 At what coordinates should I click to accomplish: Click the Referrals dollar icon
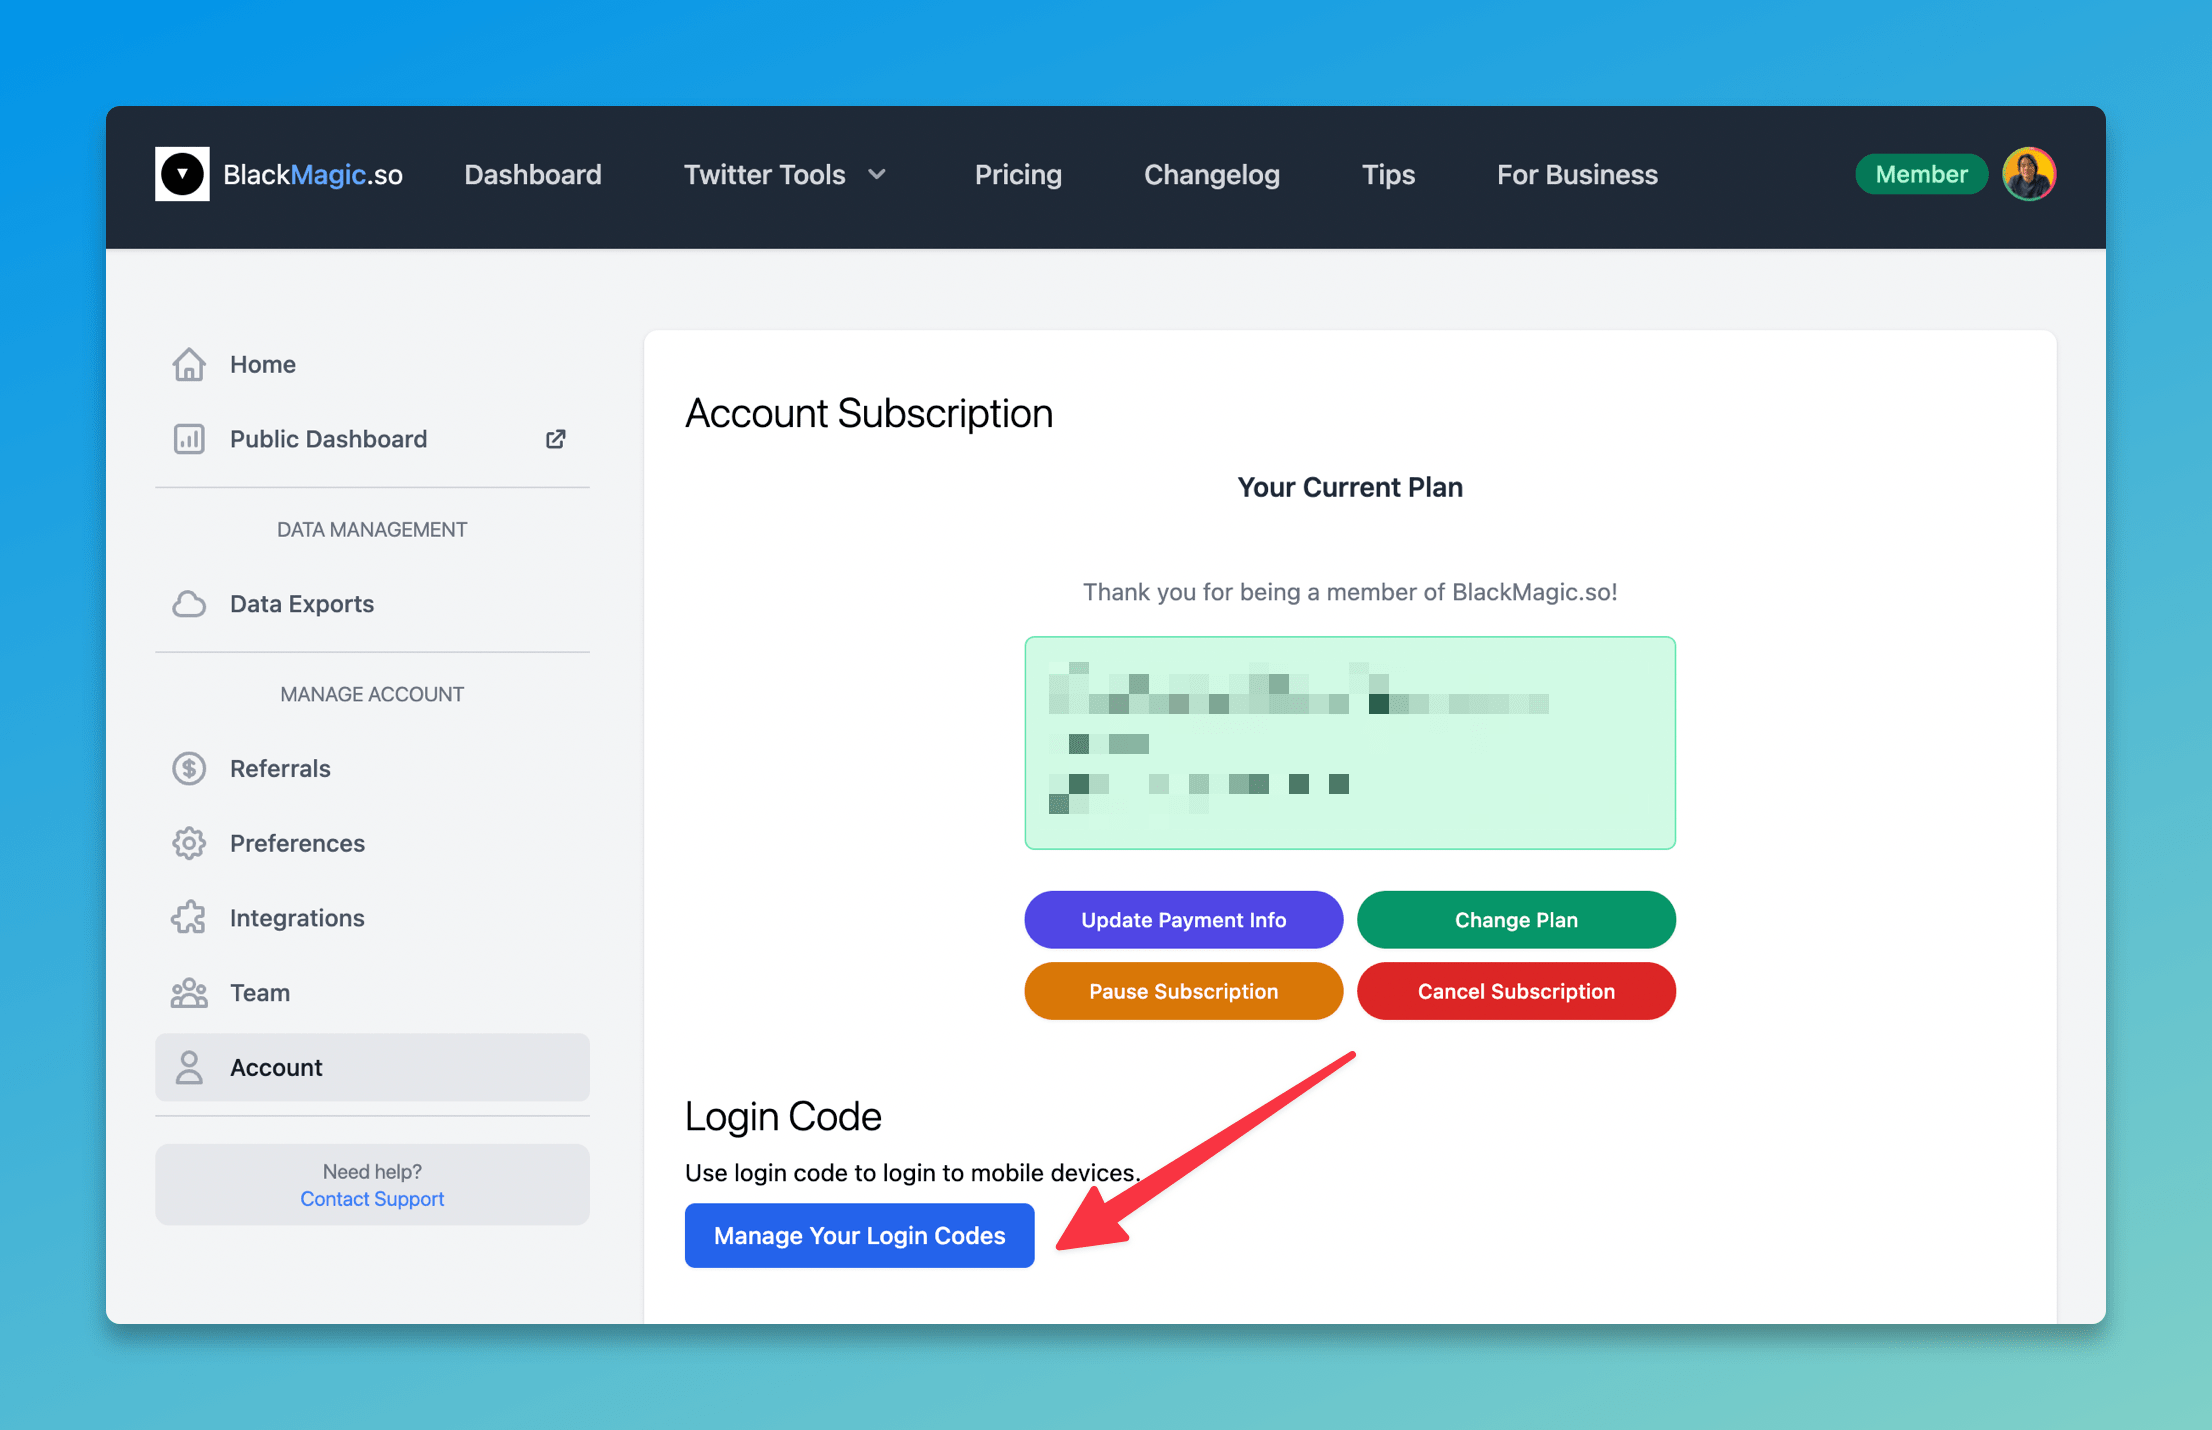click(x=189, y=768)
